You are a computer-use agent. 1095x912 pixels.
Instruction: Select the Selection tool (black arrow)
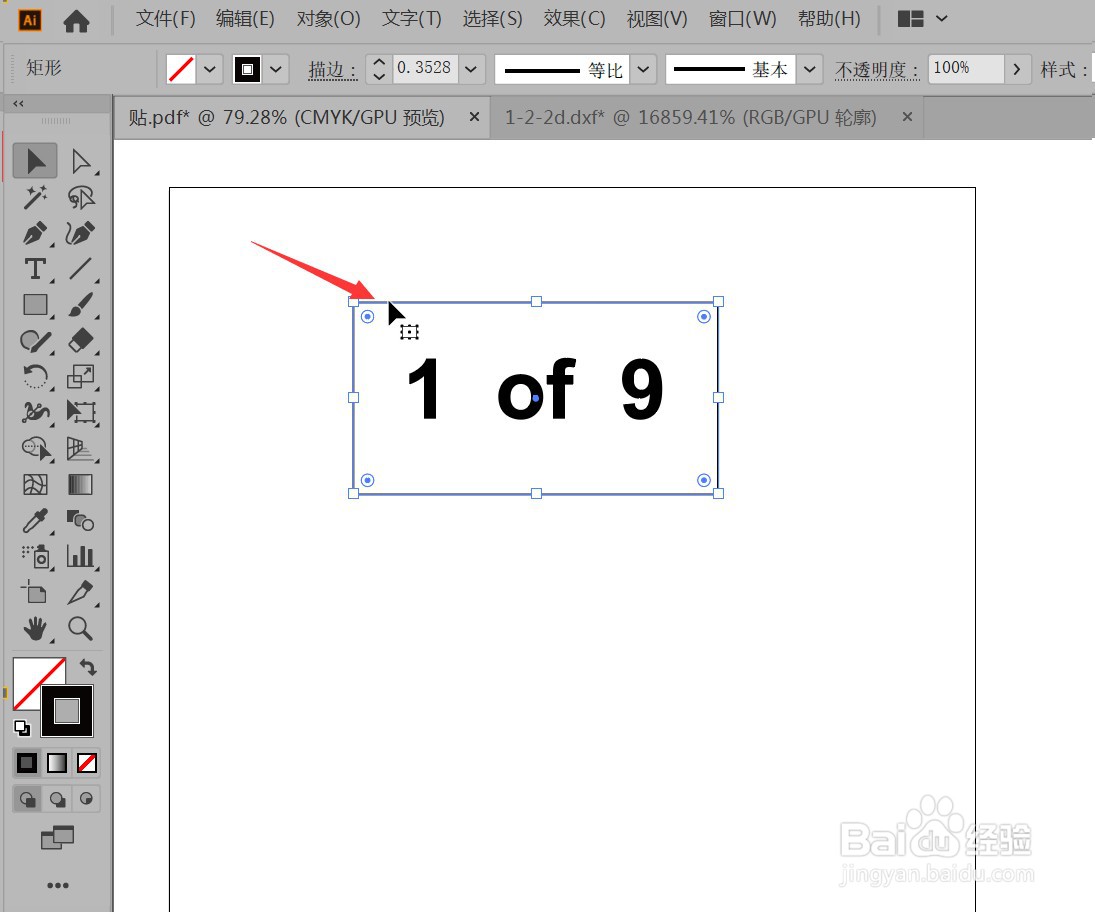tap(35, 161)
